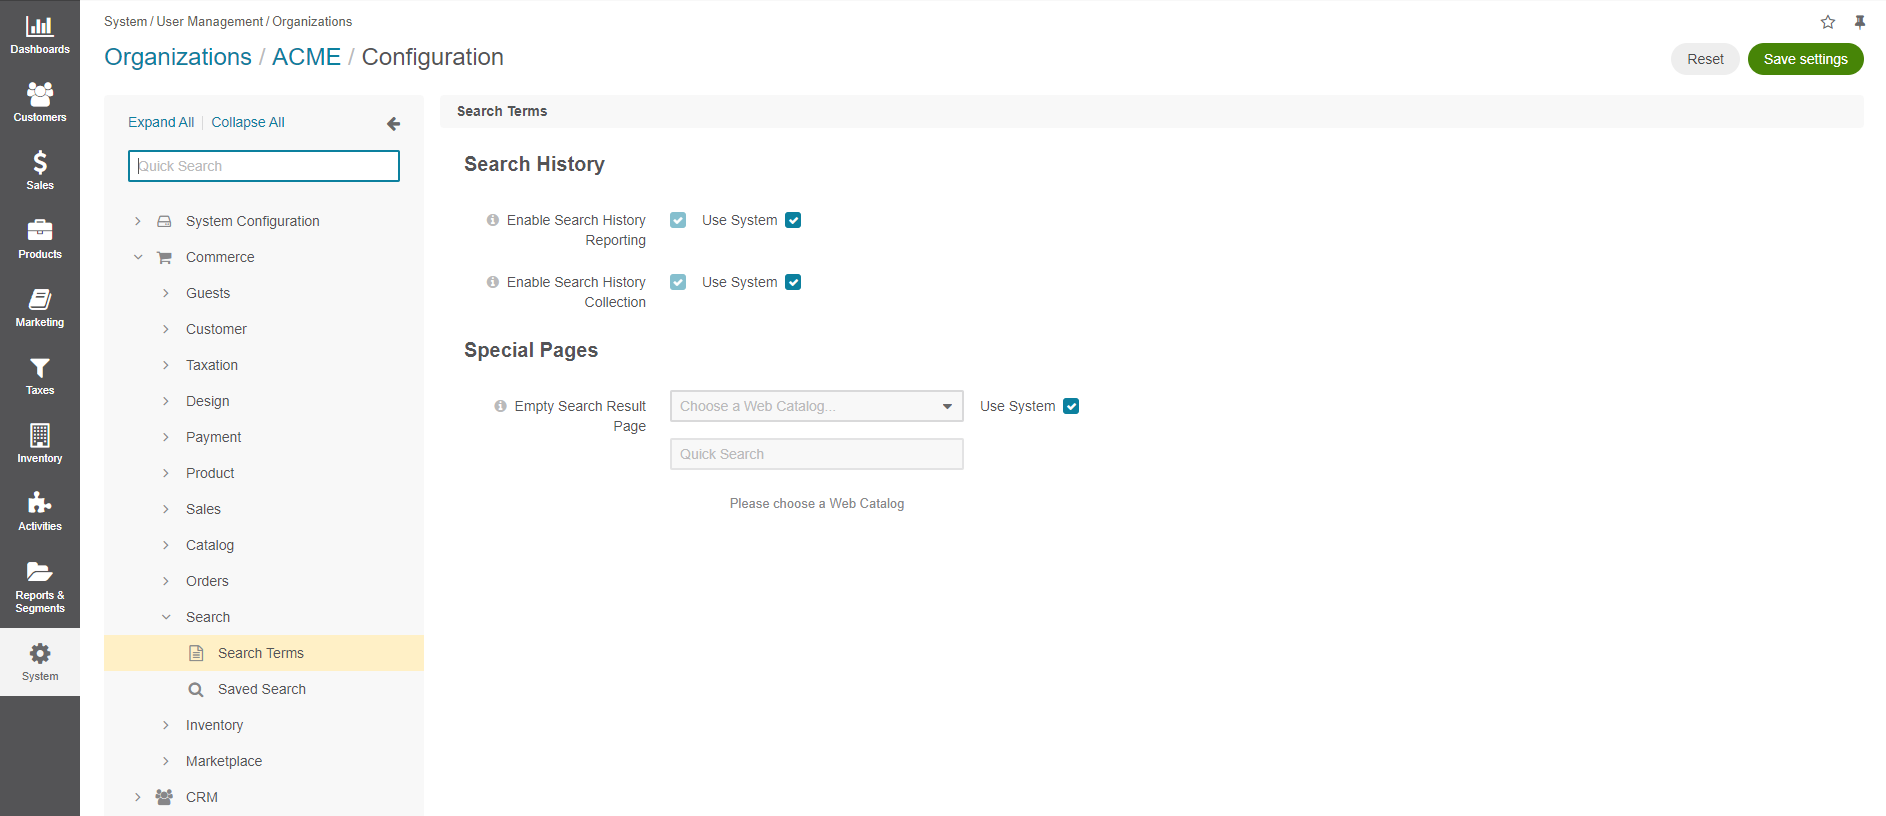Open the Orders tree item
This screenshot has width=1886, height=816.
click(207, 581)
